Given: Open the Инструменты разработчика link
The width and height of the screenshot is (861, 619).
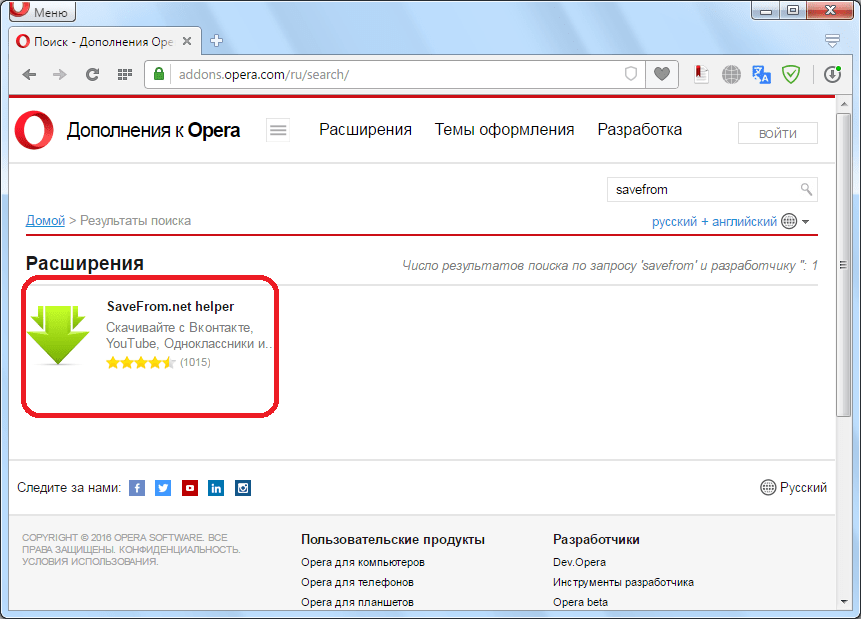Looking at the screenshot, I should (x=623, y=582).
